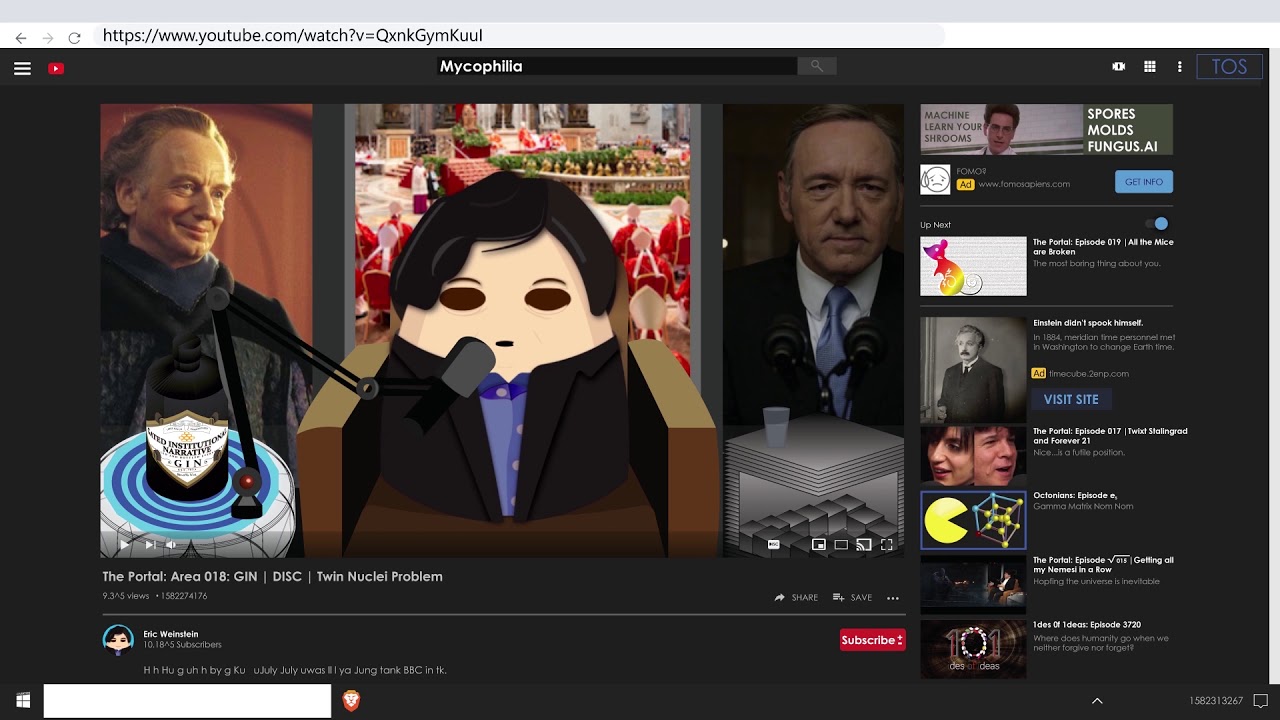Open 'Getting all my Nemesi in a Row' title

pos(1103,565)
